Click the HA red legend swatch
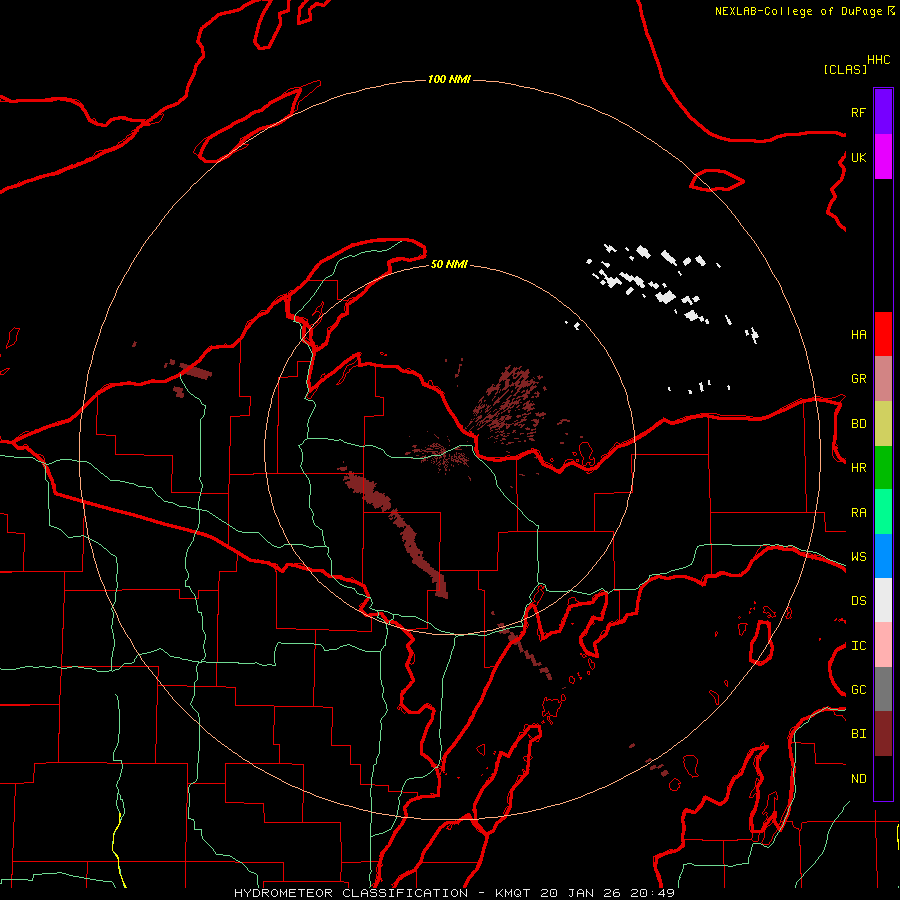The width and height of the screenshot is (900, 900). (883, 334)
